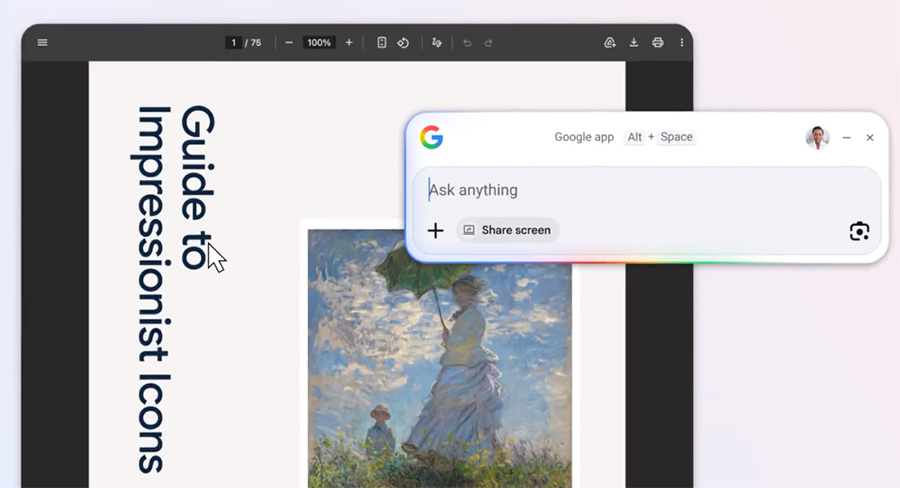Viewport: 900px width, 488px height.
Task: Rotate the PDF counterclockwise
Action: (x=404, y=42)
